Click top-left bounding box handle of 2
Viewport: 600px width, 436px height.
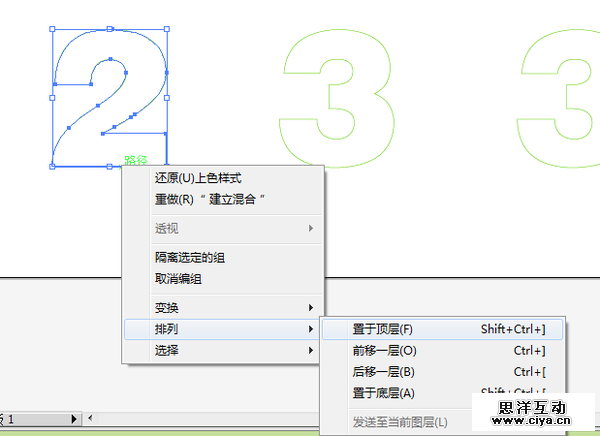click(x=52, y=30)
